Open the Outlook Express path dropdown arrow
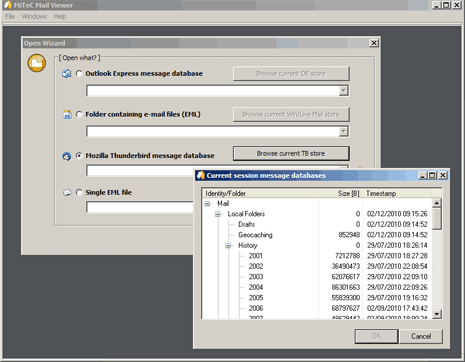The height and width of the screenshot is (362, 465). (343, 91)
